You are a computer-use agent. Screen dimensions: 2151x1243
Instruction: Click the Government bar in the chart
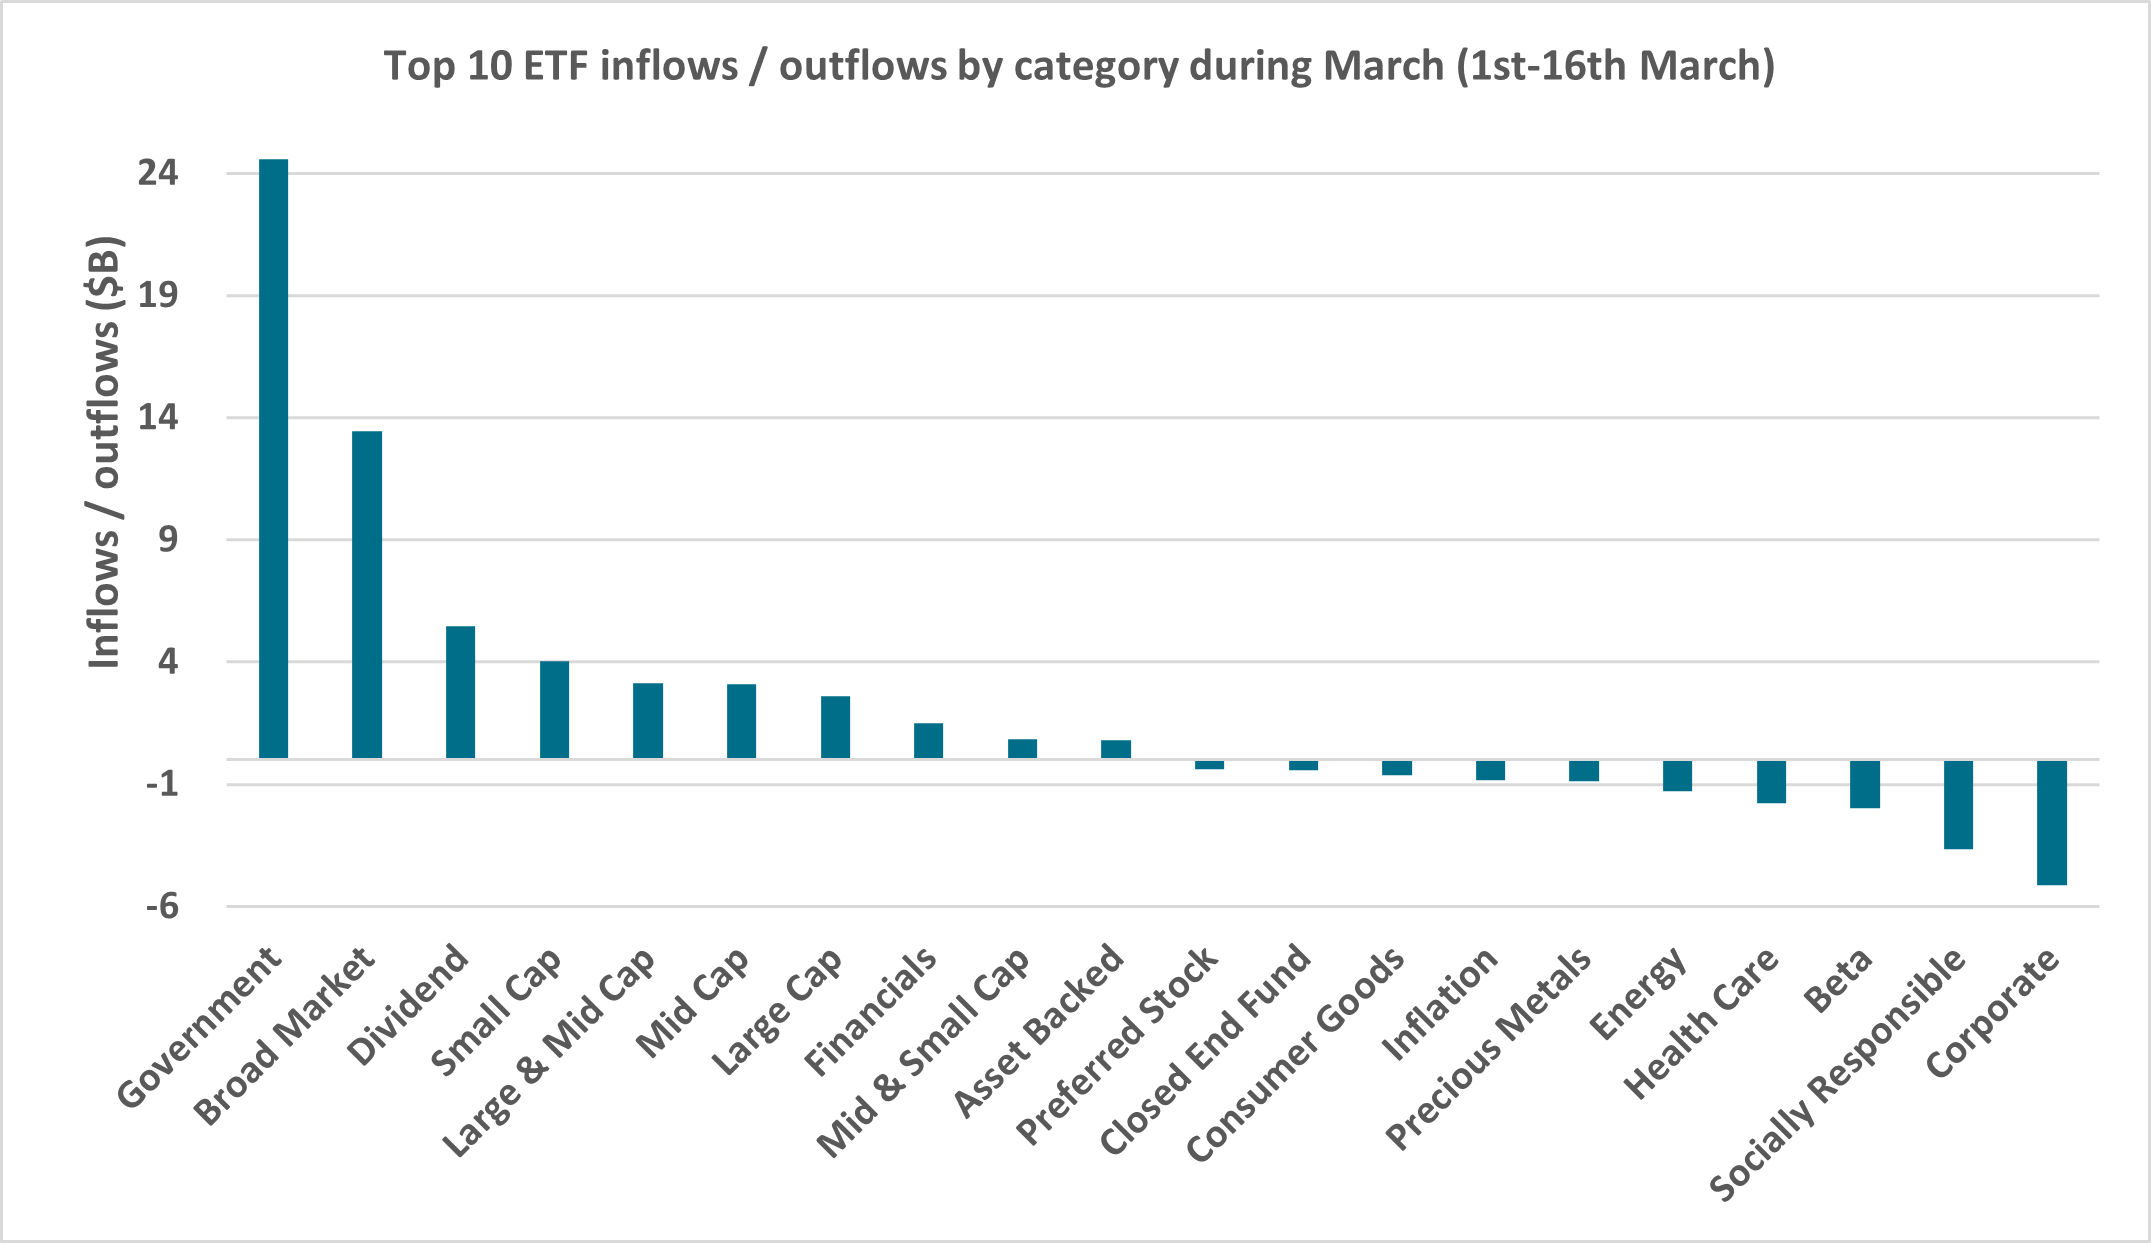(273, 458)
